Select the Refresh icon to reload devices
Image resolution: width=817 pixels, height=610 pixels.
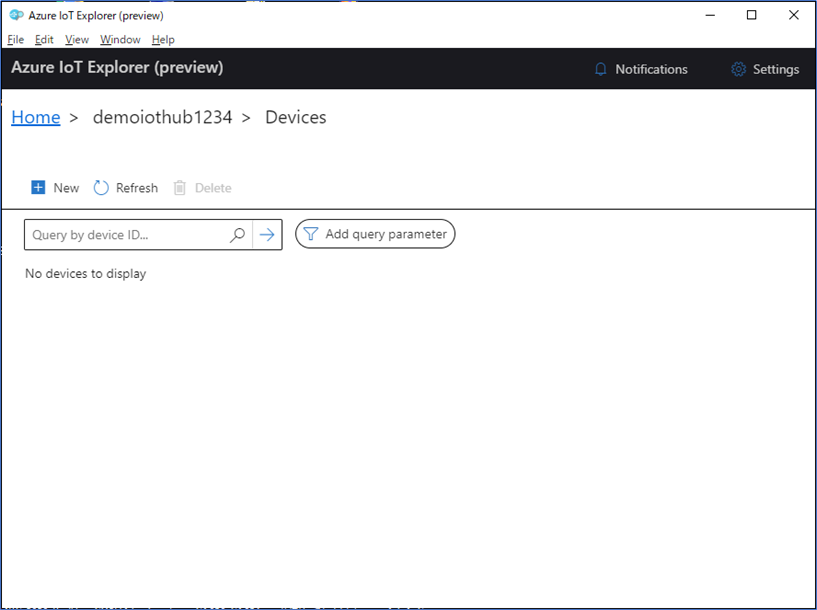click(x=101, y=188)
